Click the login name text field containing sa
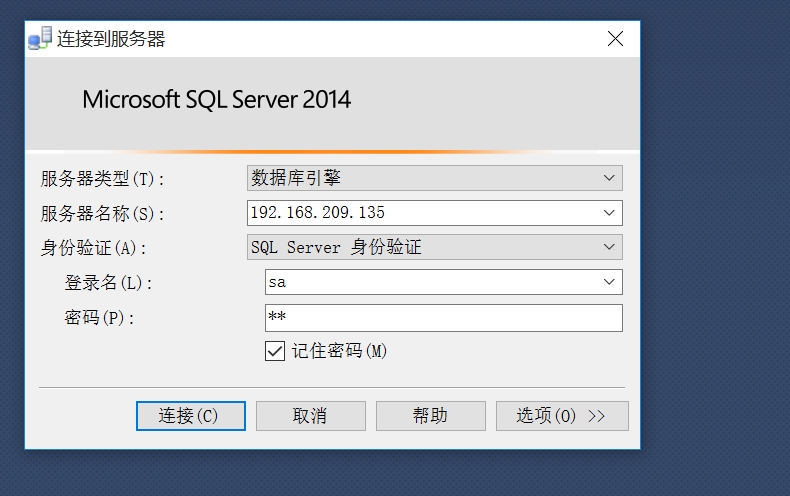Screen dimensions: 790x496 coord(430,283)
